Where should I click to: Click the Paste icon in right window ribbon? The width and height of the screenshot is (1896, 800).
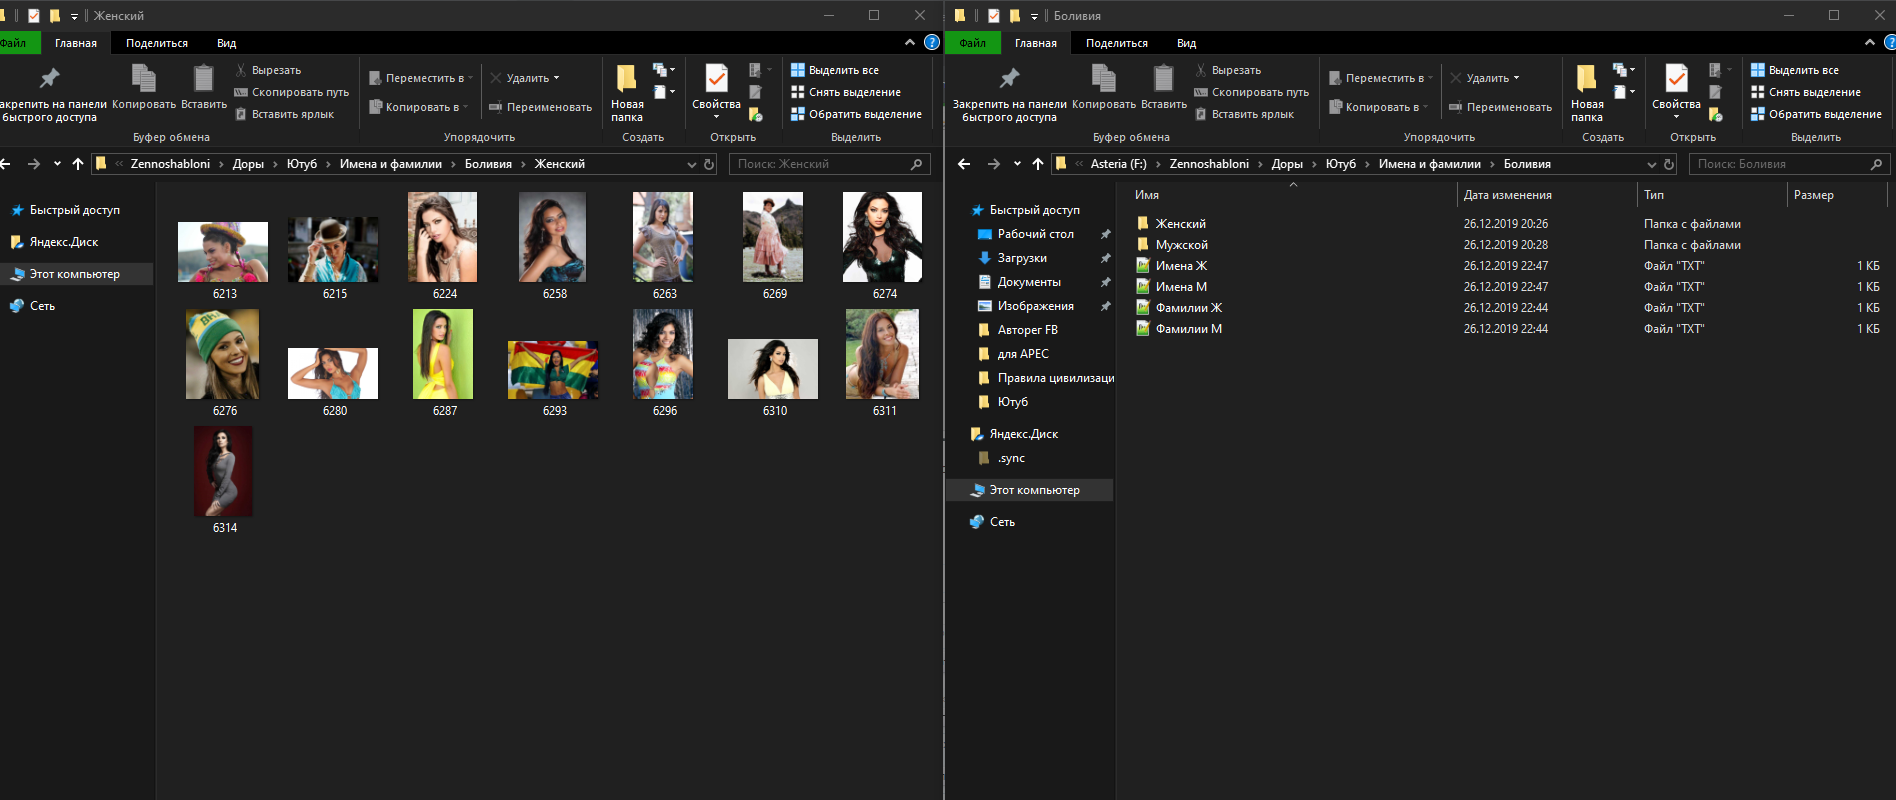[1163, 80]
